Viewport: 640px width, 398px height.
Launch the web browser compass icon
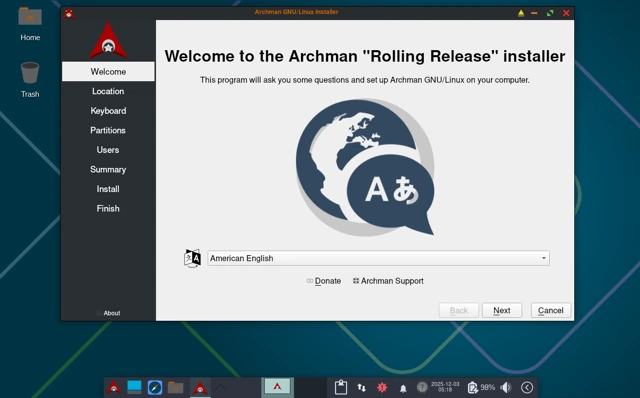point(155,387)
